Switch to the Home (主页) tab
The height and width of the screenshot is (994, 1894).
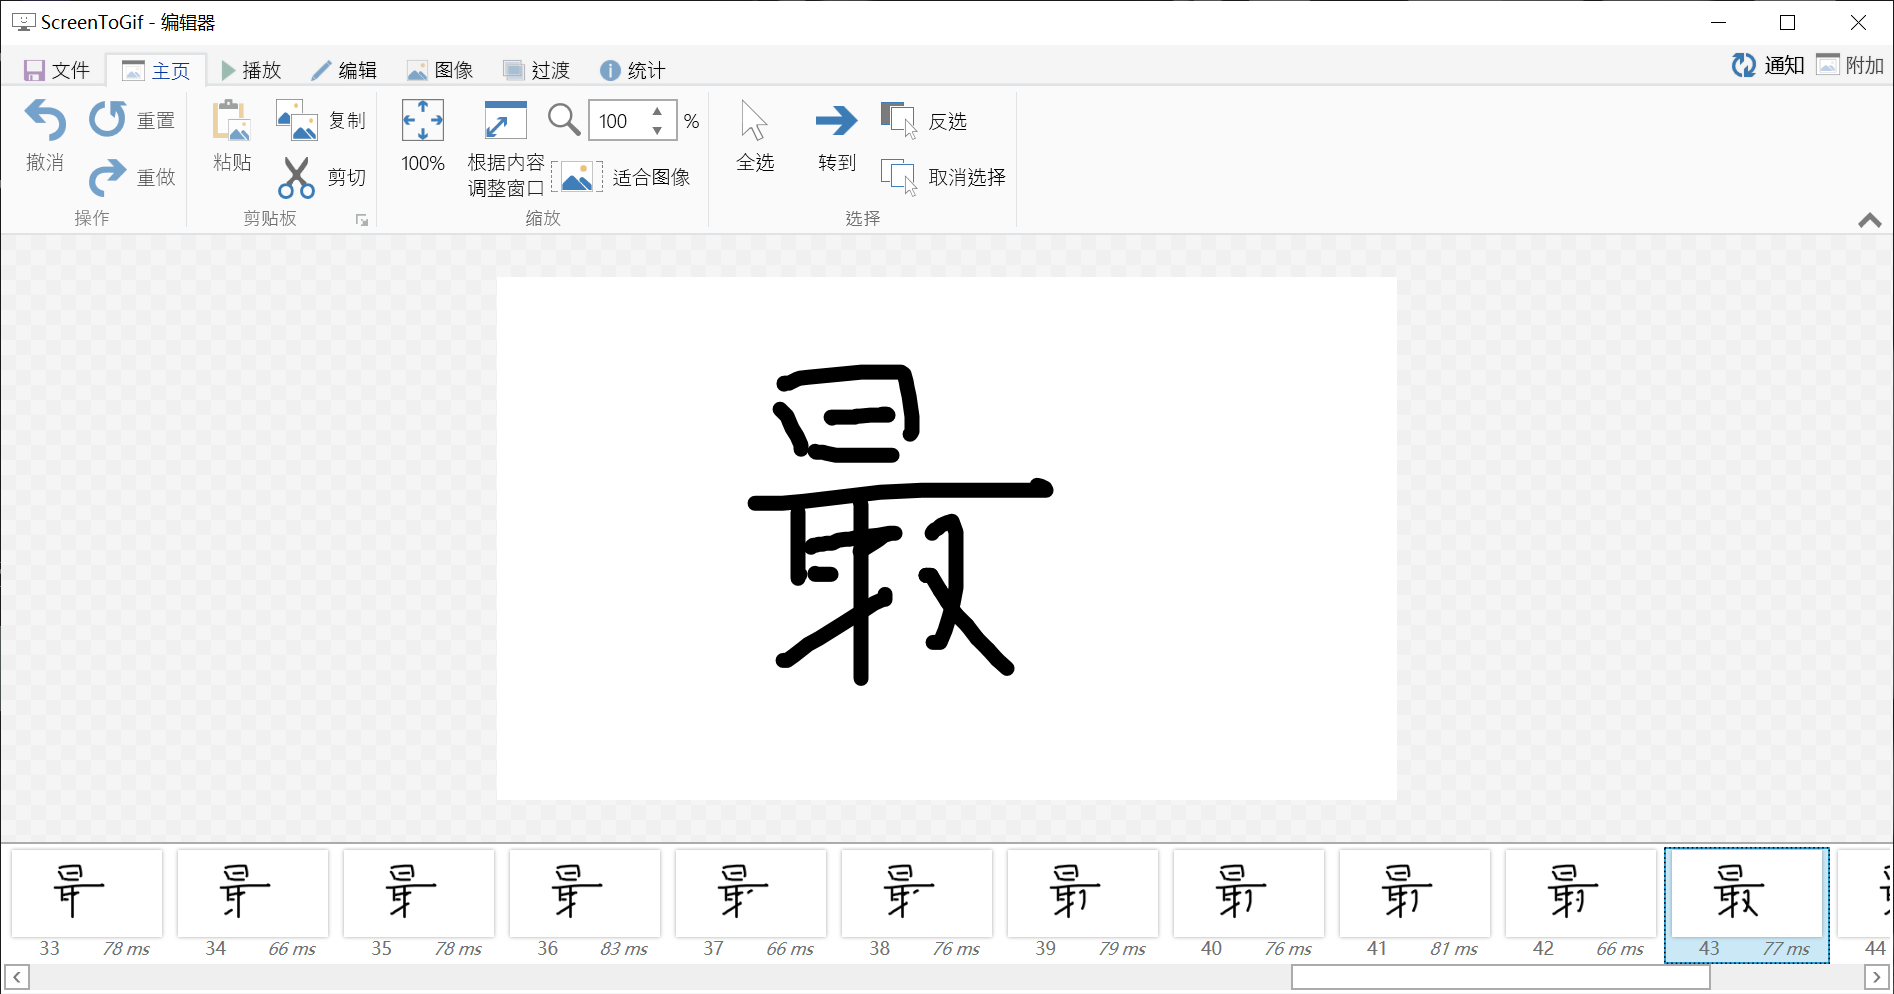pyautogui.click(x=156, y=70)
